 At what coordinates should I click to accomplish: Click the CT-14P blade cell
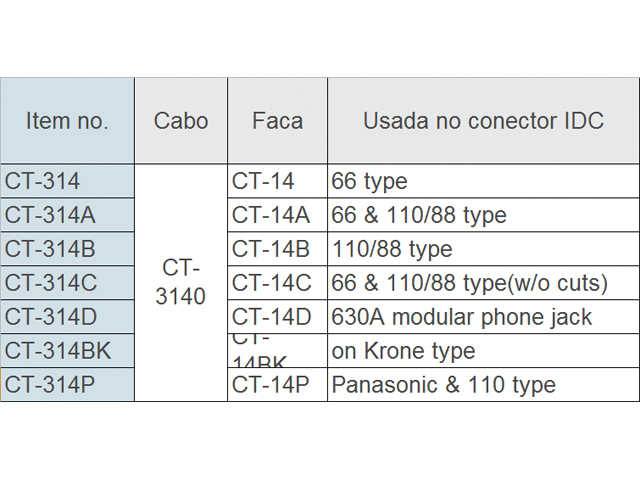tap(277, 385)
